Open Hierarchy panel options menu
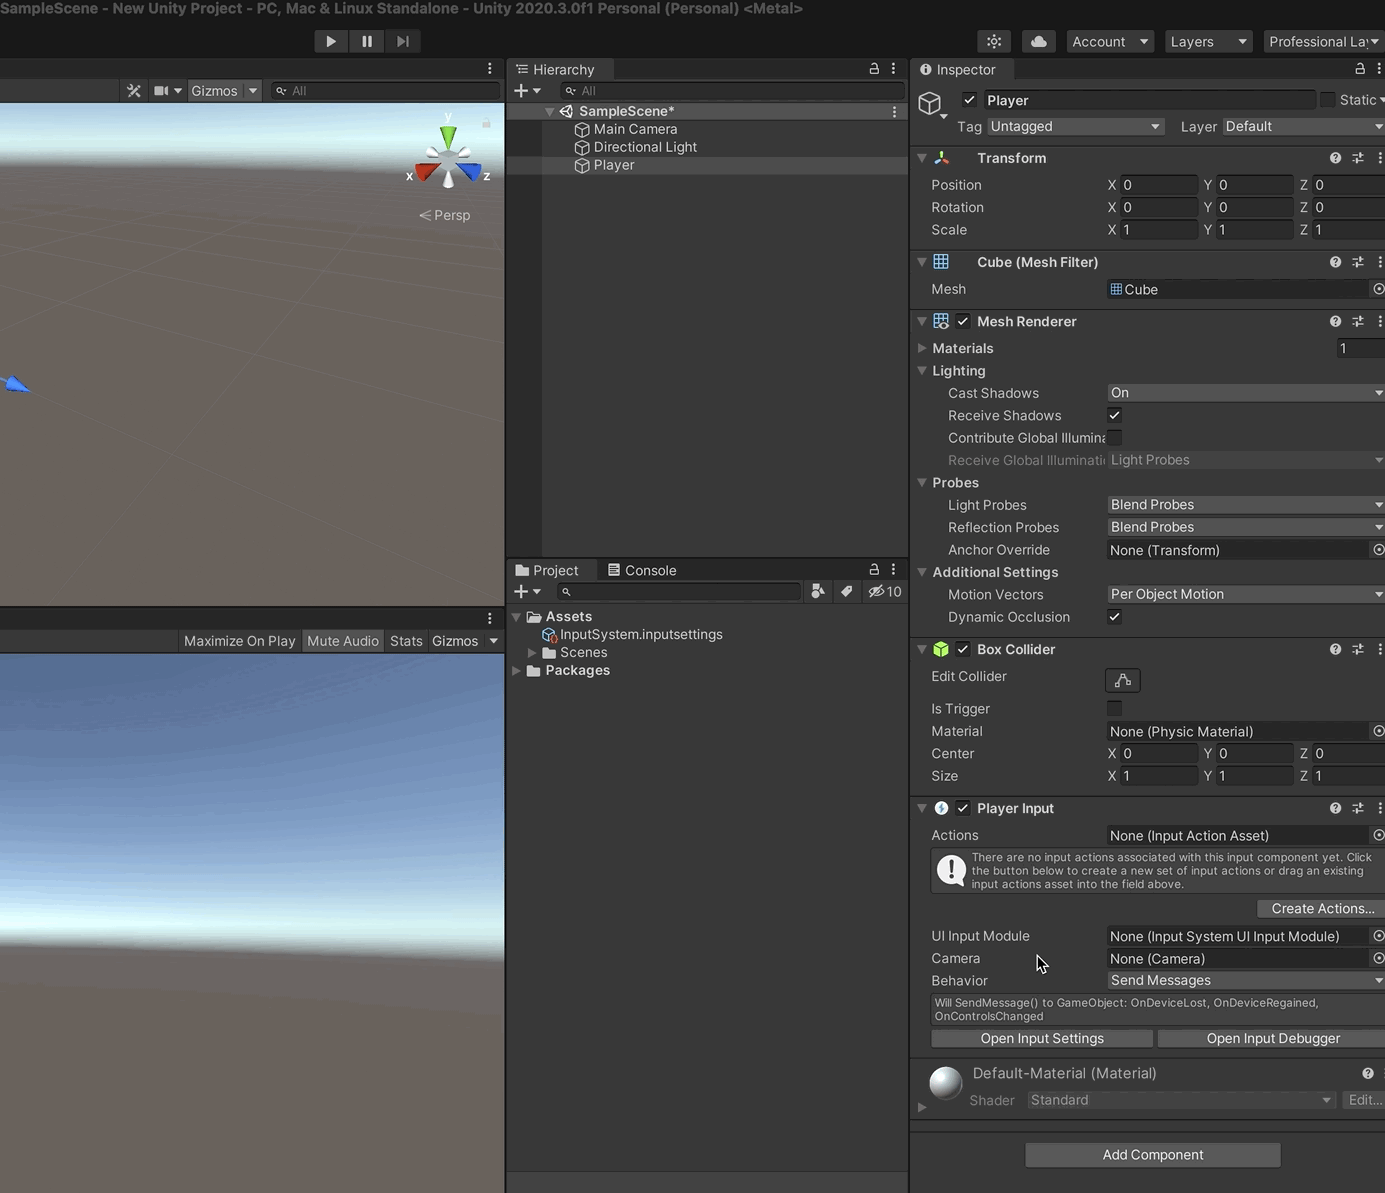The image size is (1385, 1193). click(x=894, y=69)
